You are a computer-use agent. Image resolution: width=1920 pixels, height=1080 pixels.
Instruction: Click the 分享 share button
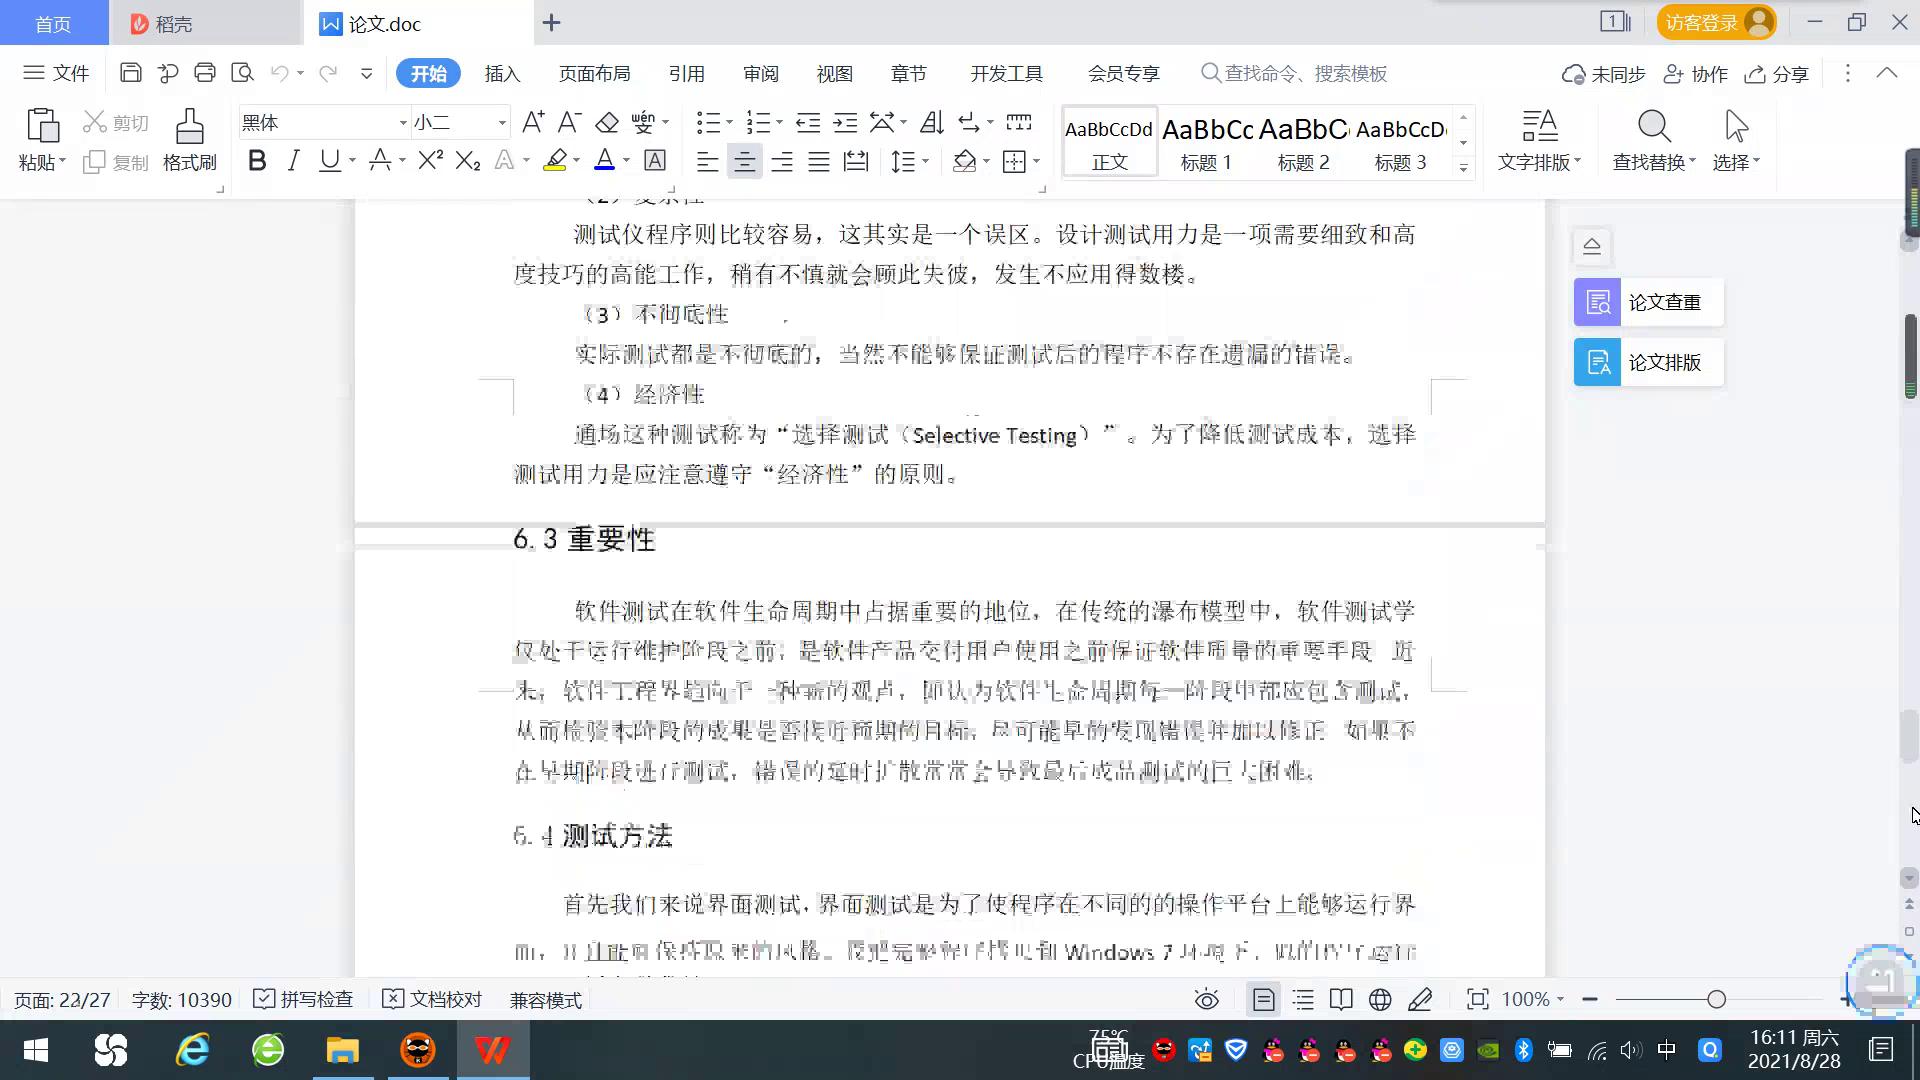point(1777,74)
